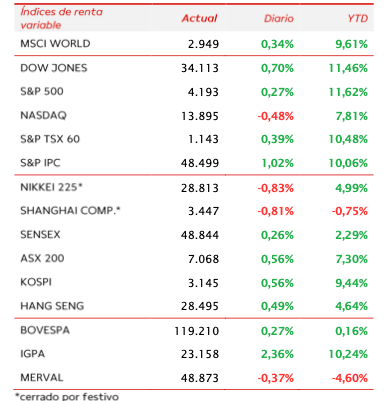The image size is (386, 401).
Task: Select the S&P 500 actual value 4.193
Action: 203,92
